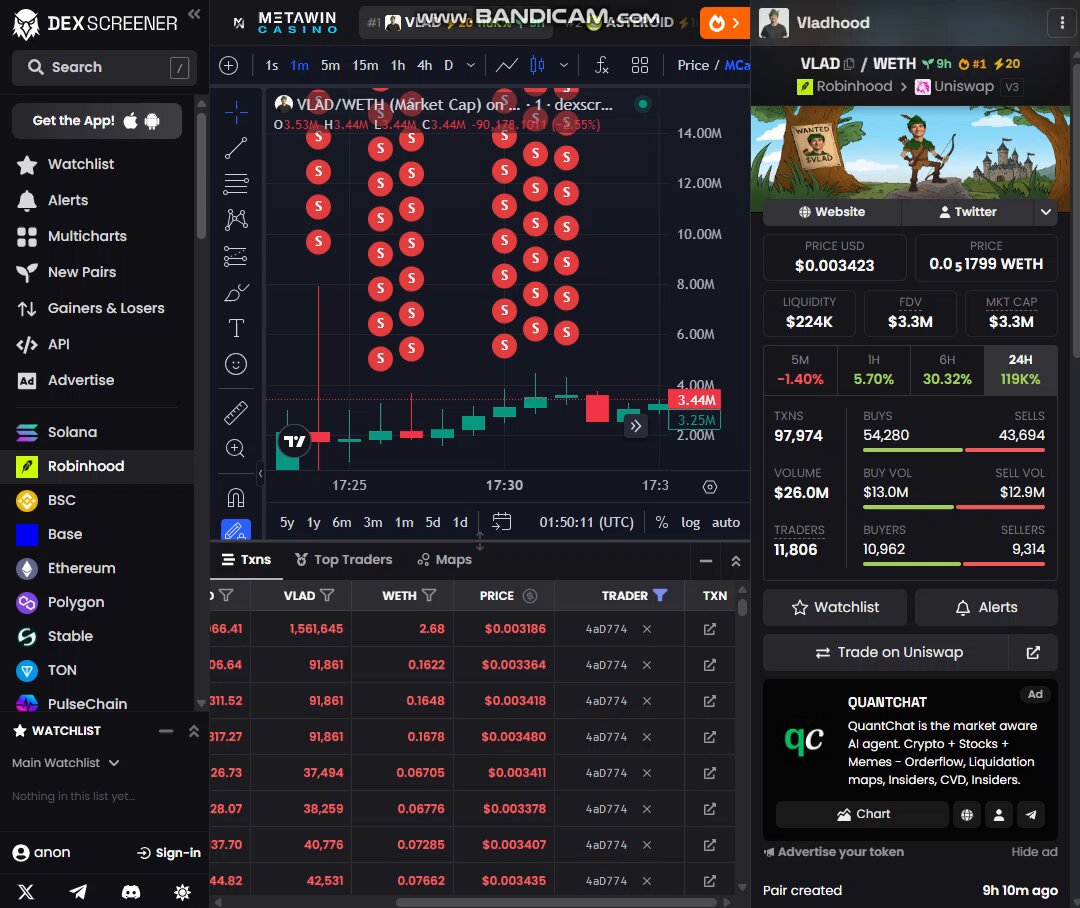Switch to the Top Traders tab
The height and width of the screenshot is (908, 1080).
coord(343,559)
